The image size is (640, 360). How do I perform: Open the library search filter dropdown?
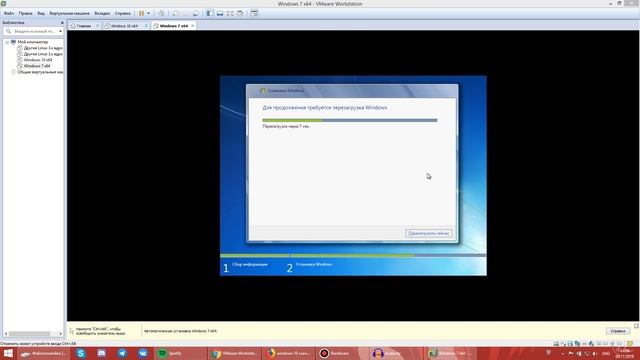[x=60, y=31]
